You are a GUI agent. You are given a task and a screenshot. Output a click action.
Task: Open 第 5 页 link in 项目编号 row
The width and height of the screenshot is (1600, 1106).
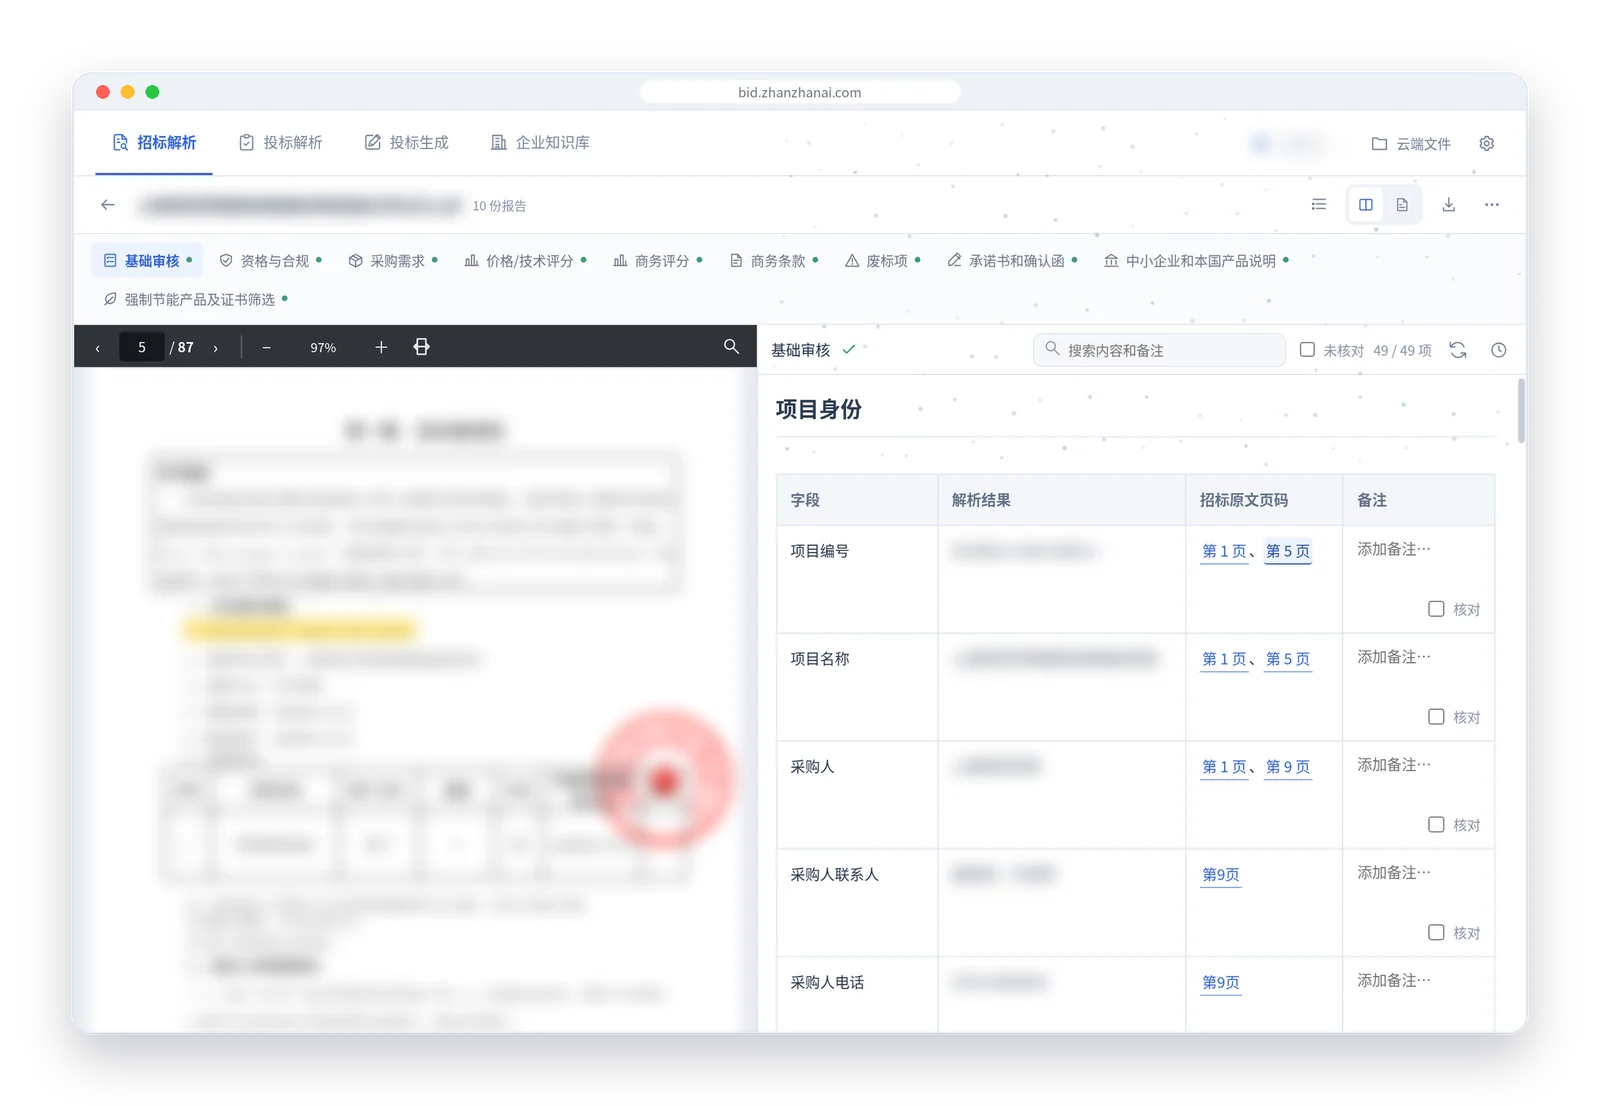point(1288,552)
